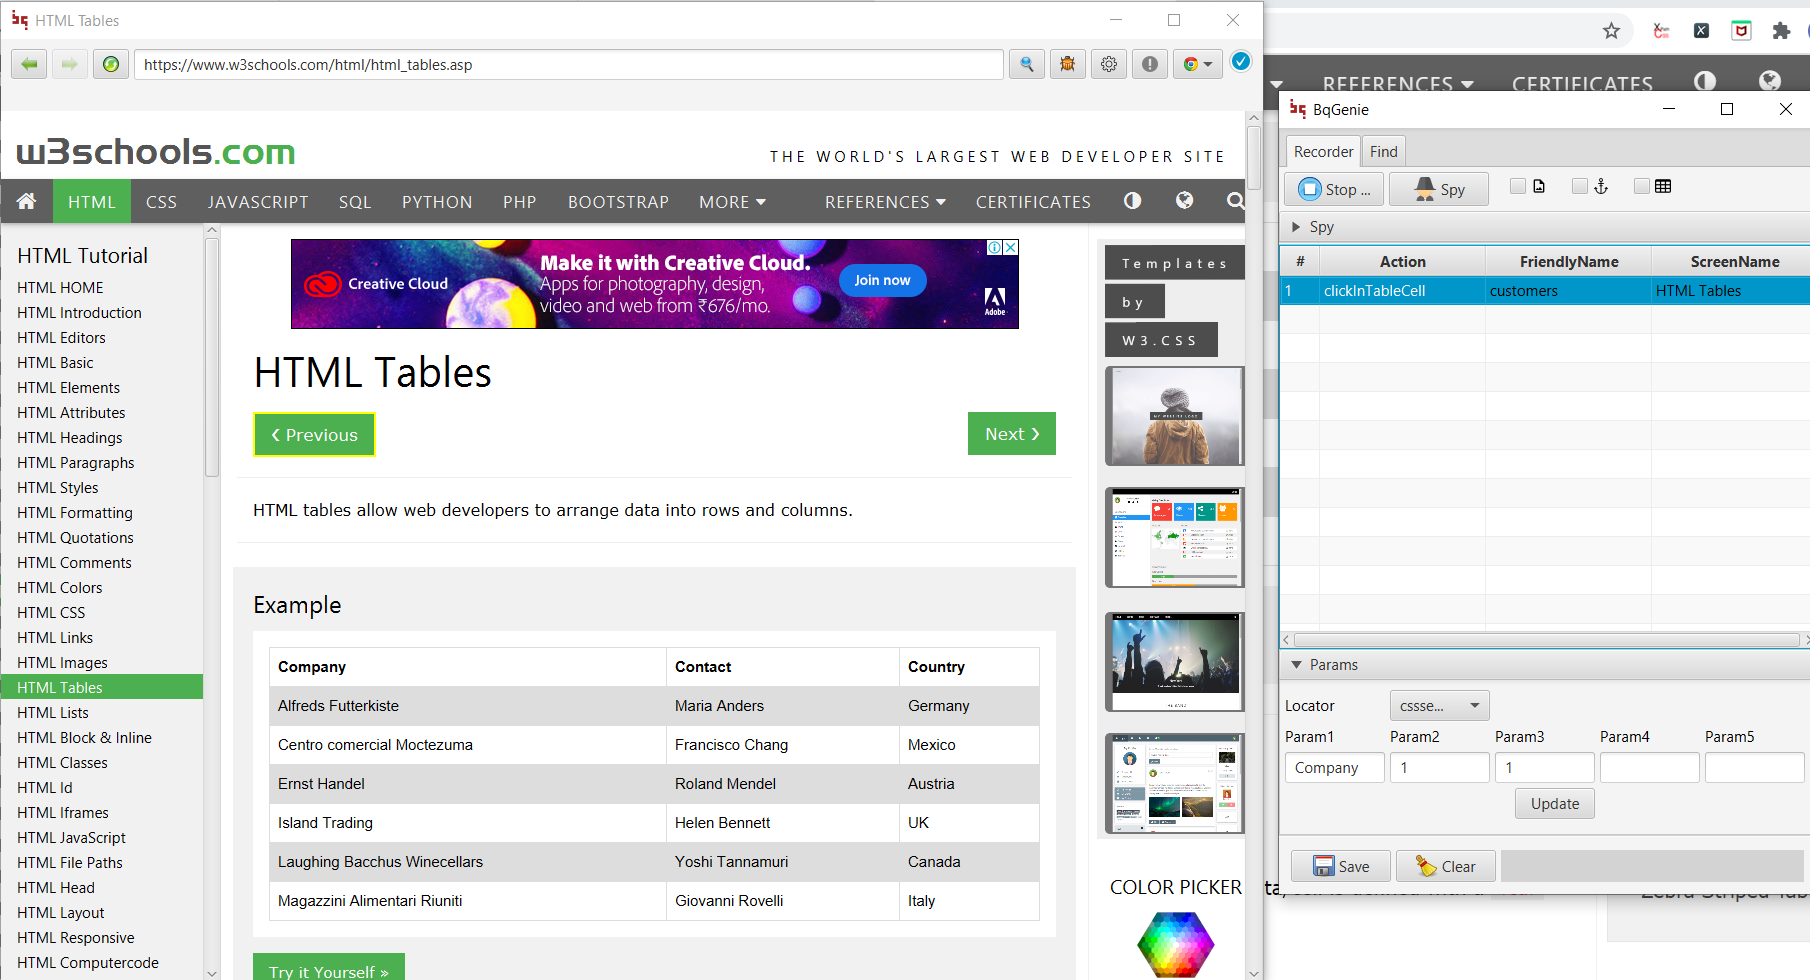Click the magnifier icon beside the URL field
The image size is (1810, 980).
tap(1027, 64)
